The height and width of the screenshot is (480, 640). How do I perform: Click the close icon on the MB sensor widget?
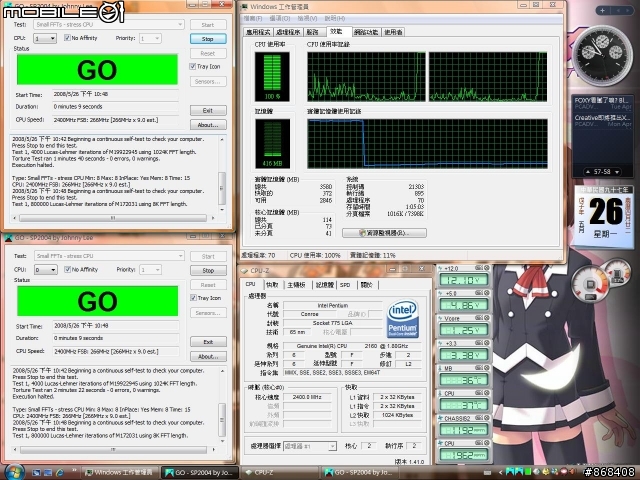click(x=487, y=368)
